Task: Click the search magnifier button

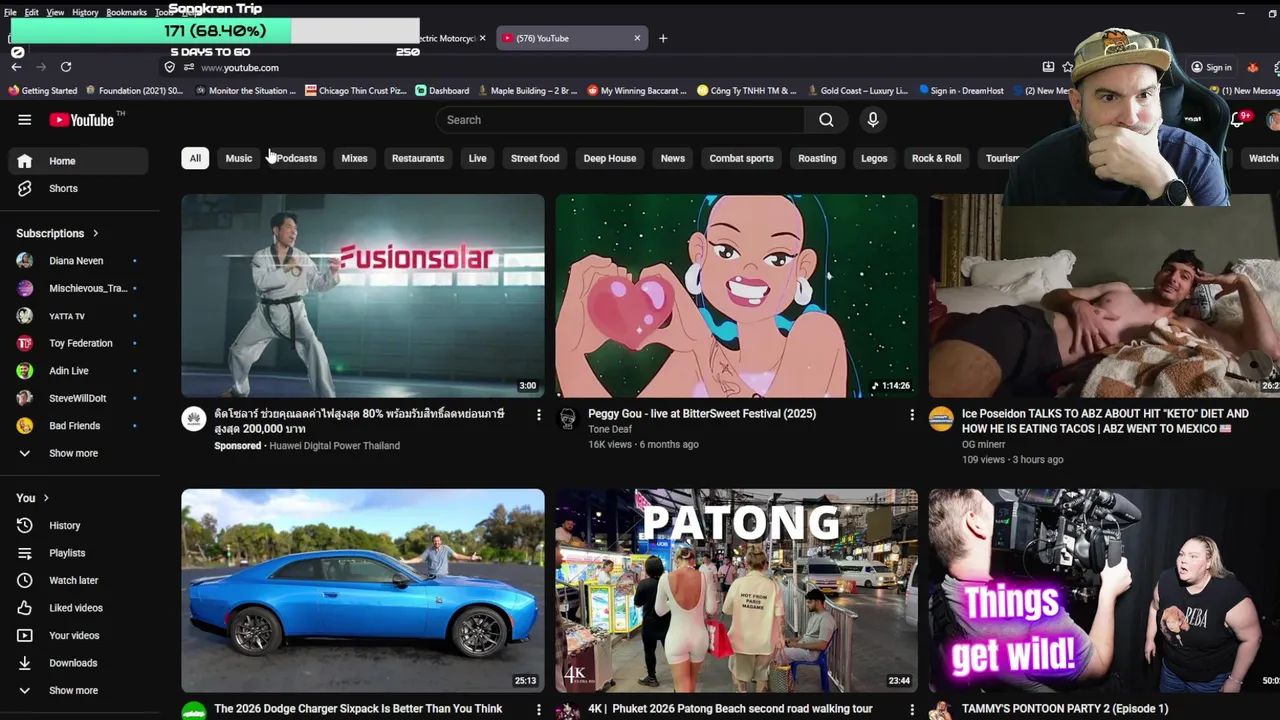Action: click(826, 120)
